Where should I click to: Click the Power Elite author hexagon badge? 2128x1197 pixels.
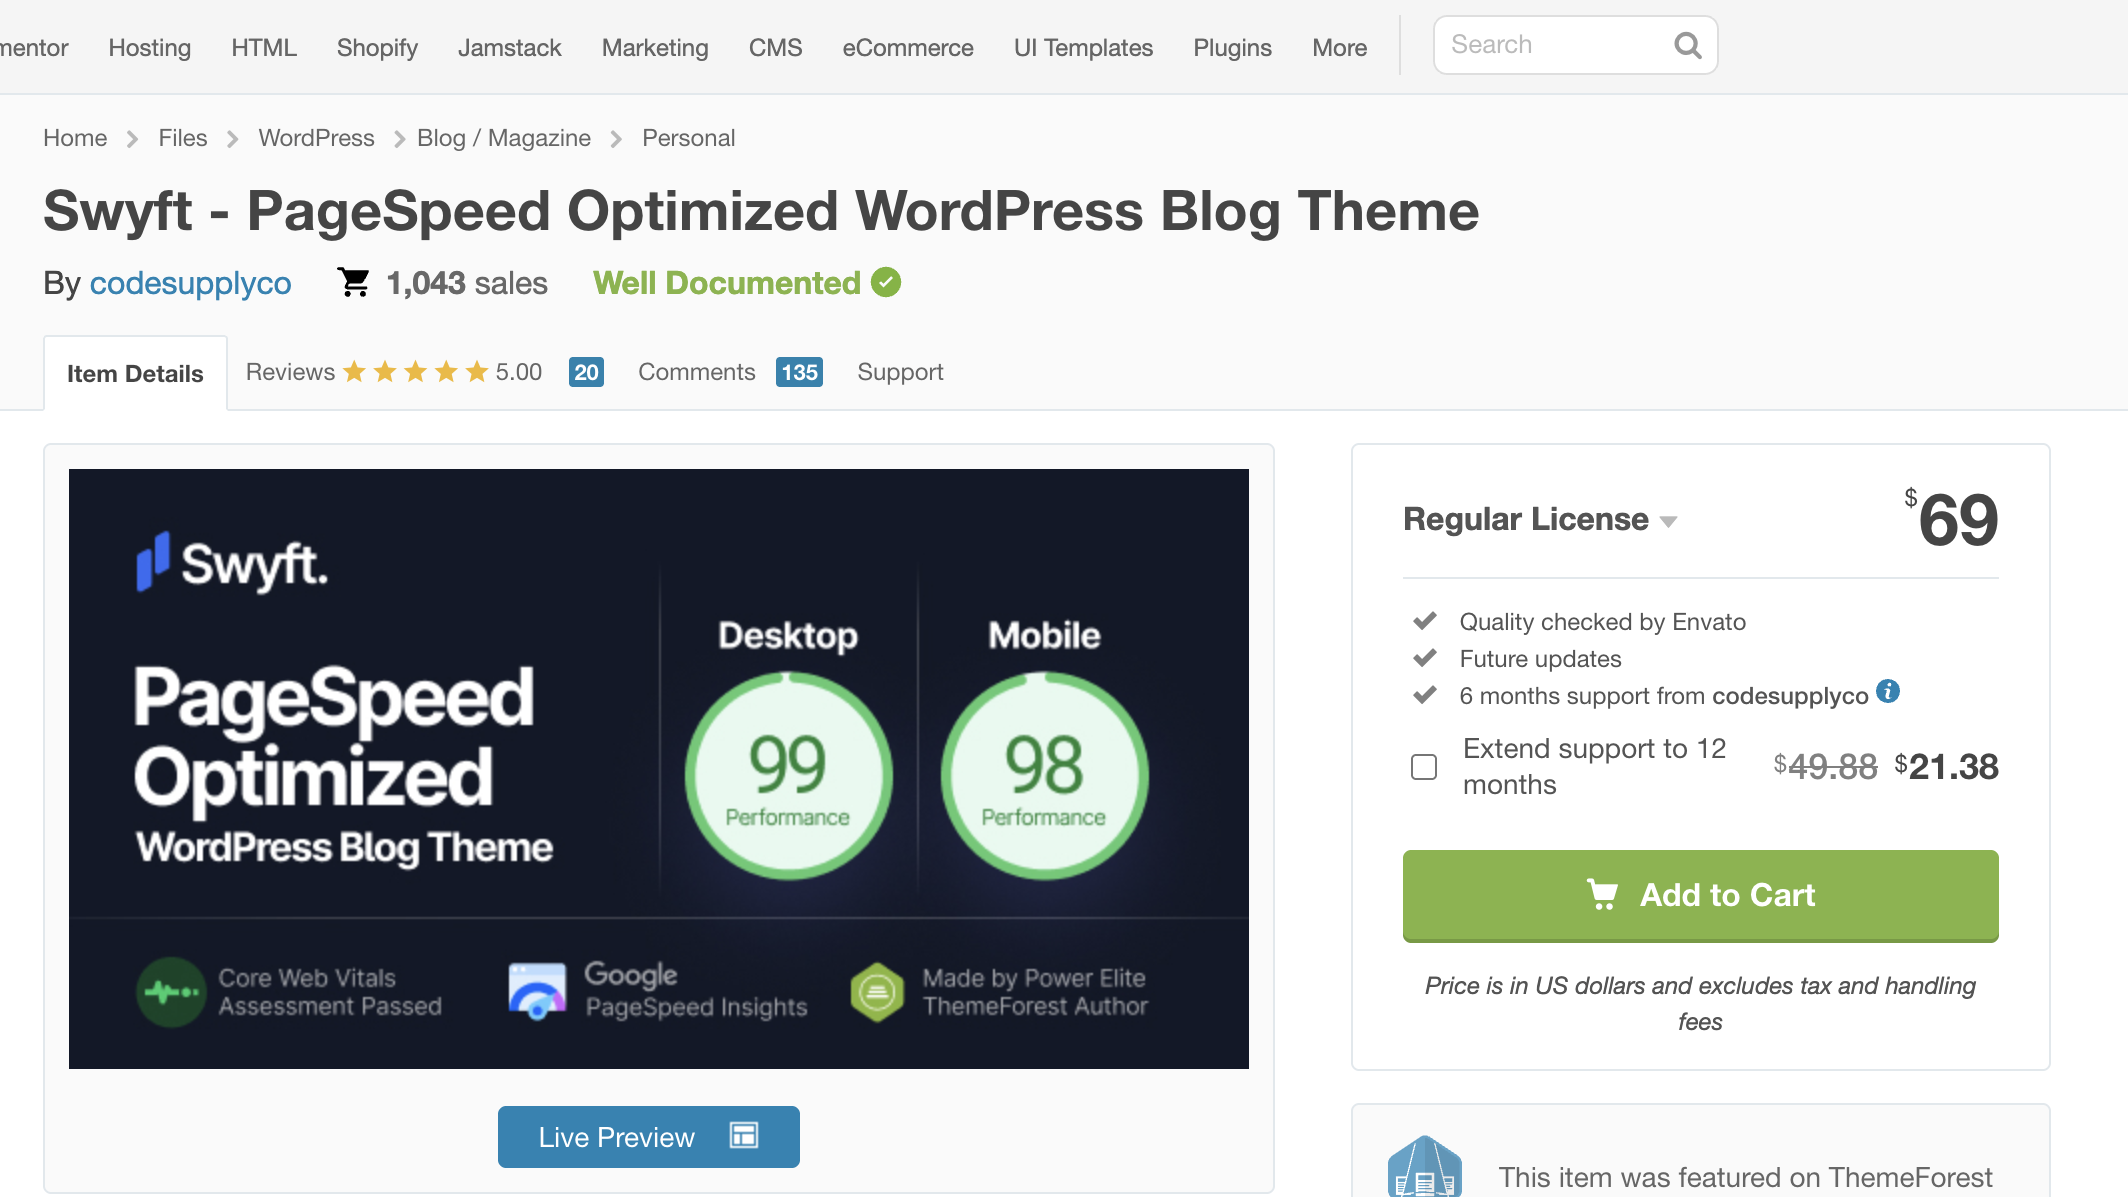877,992
